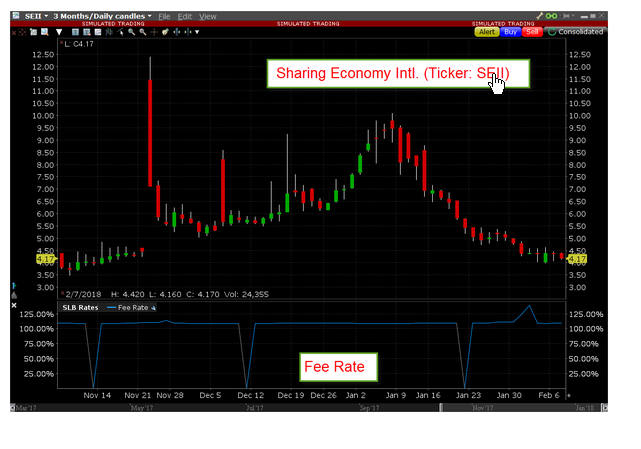
Task: Click left arrow of bottom timeline scrollbar
Action: point(12,408)
